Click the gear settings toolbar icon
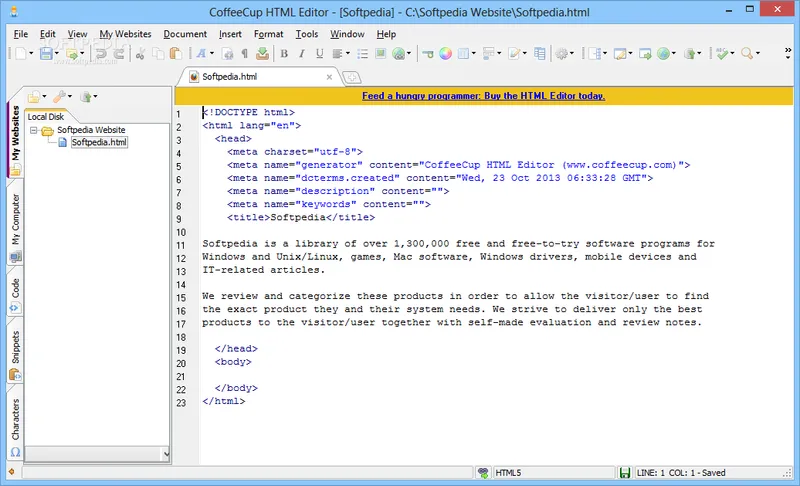 point(562,53)
